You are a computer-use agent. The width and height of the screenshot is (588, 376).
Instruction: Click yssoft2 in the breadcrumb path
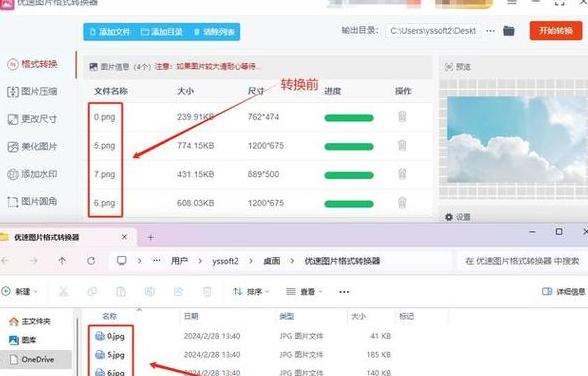pyautogui.click(x=225, y=261)
